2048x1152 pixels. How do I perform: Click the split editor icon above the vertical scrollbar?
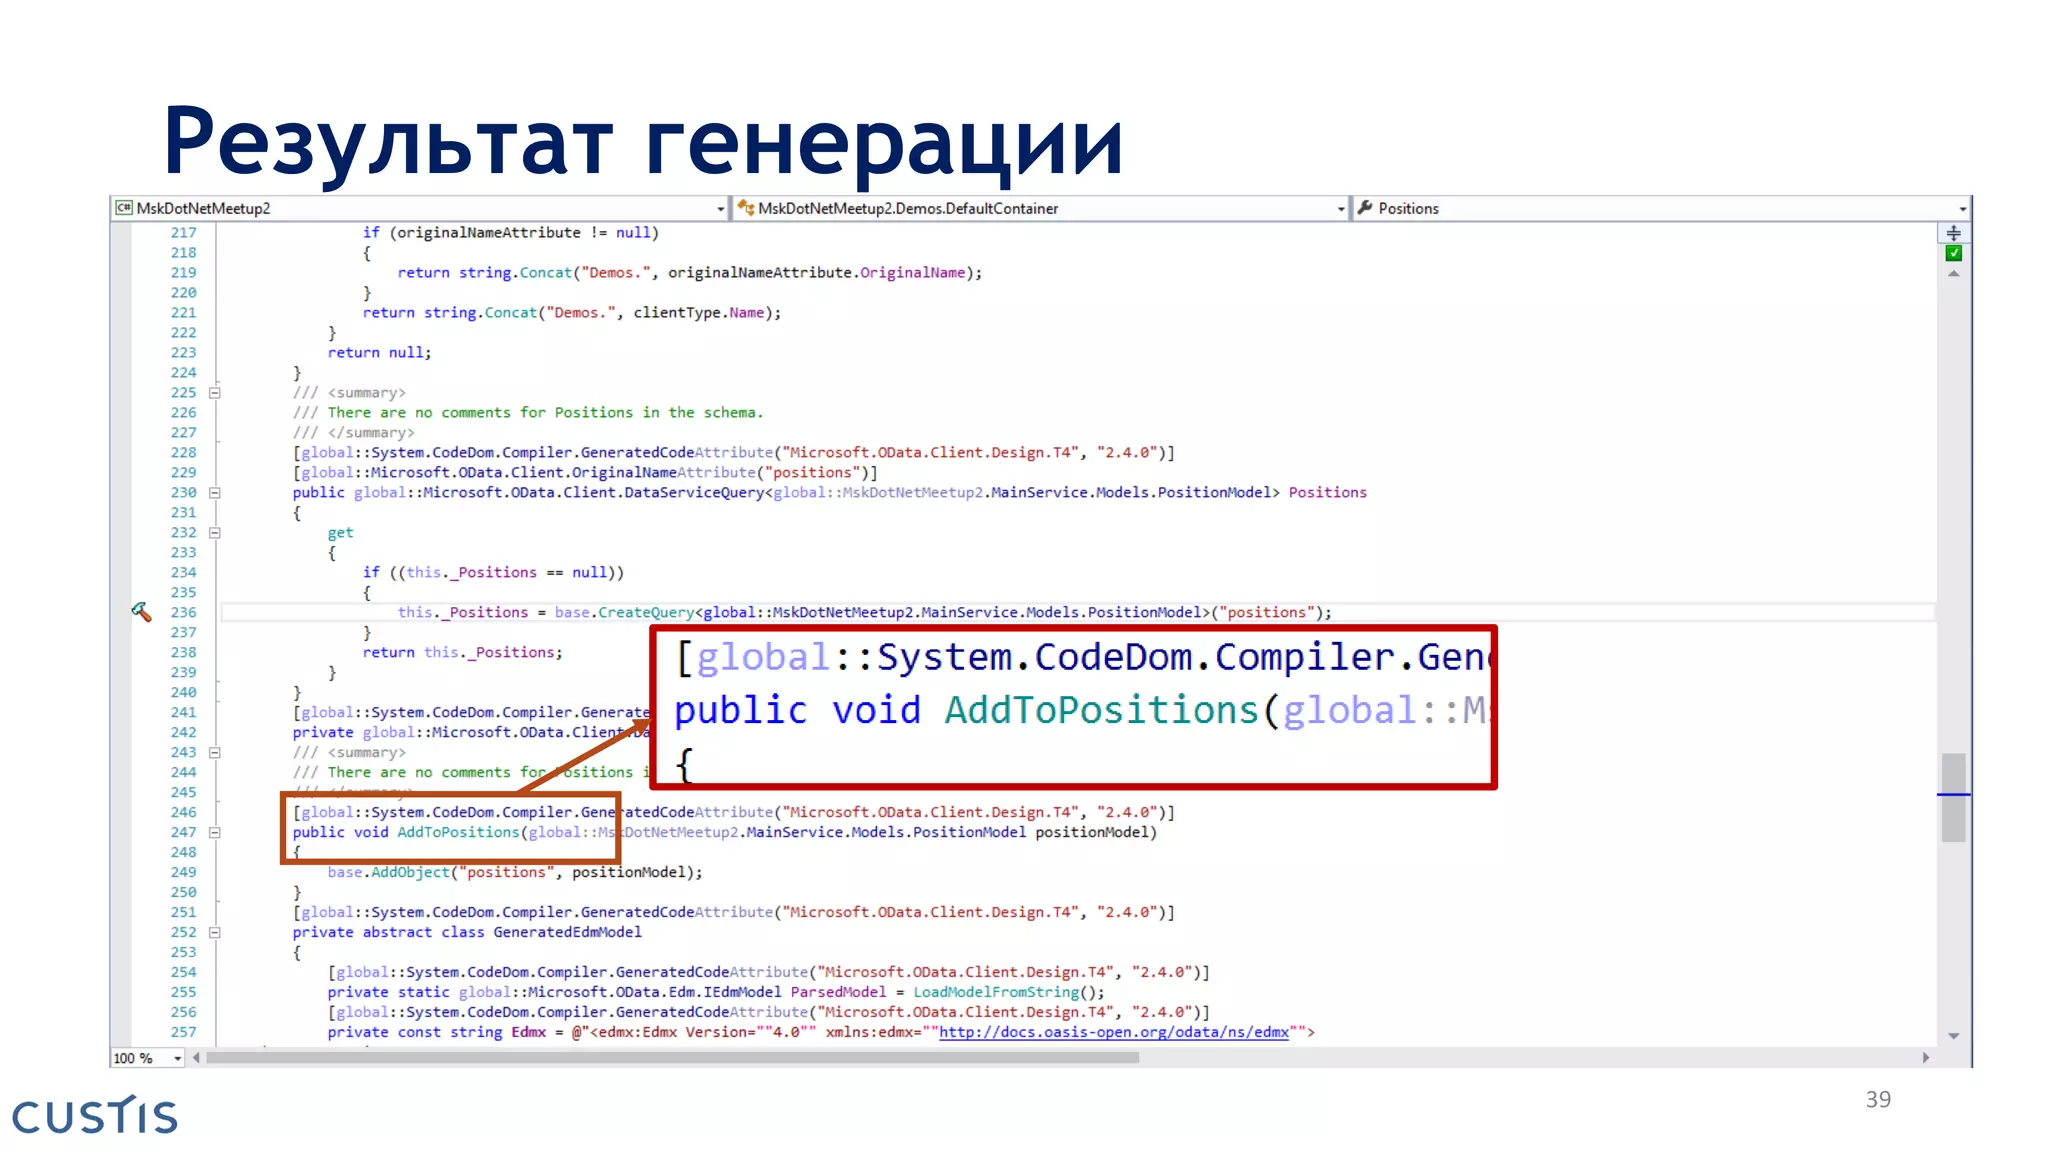1953,233
